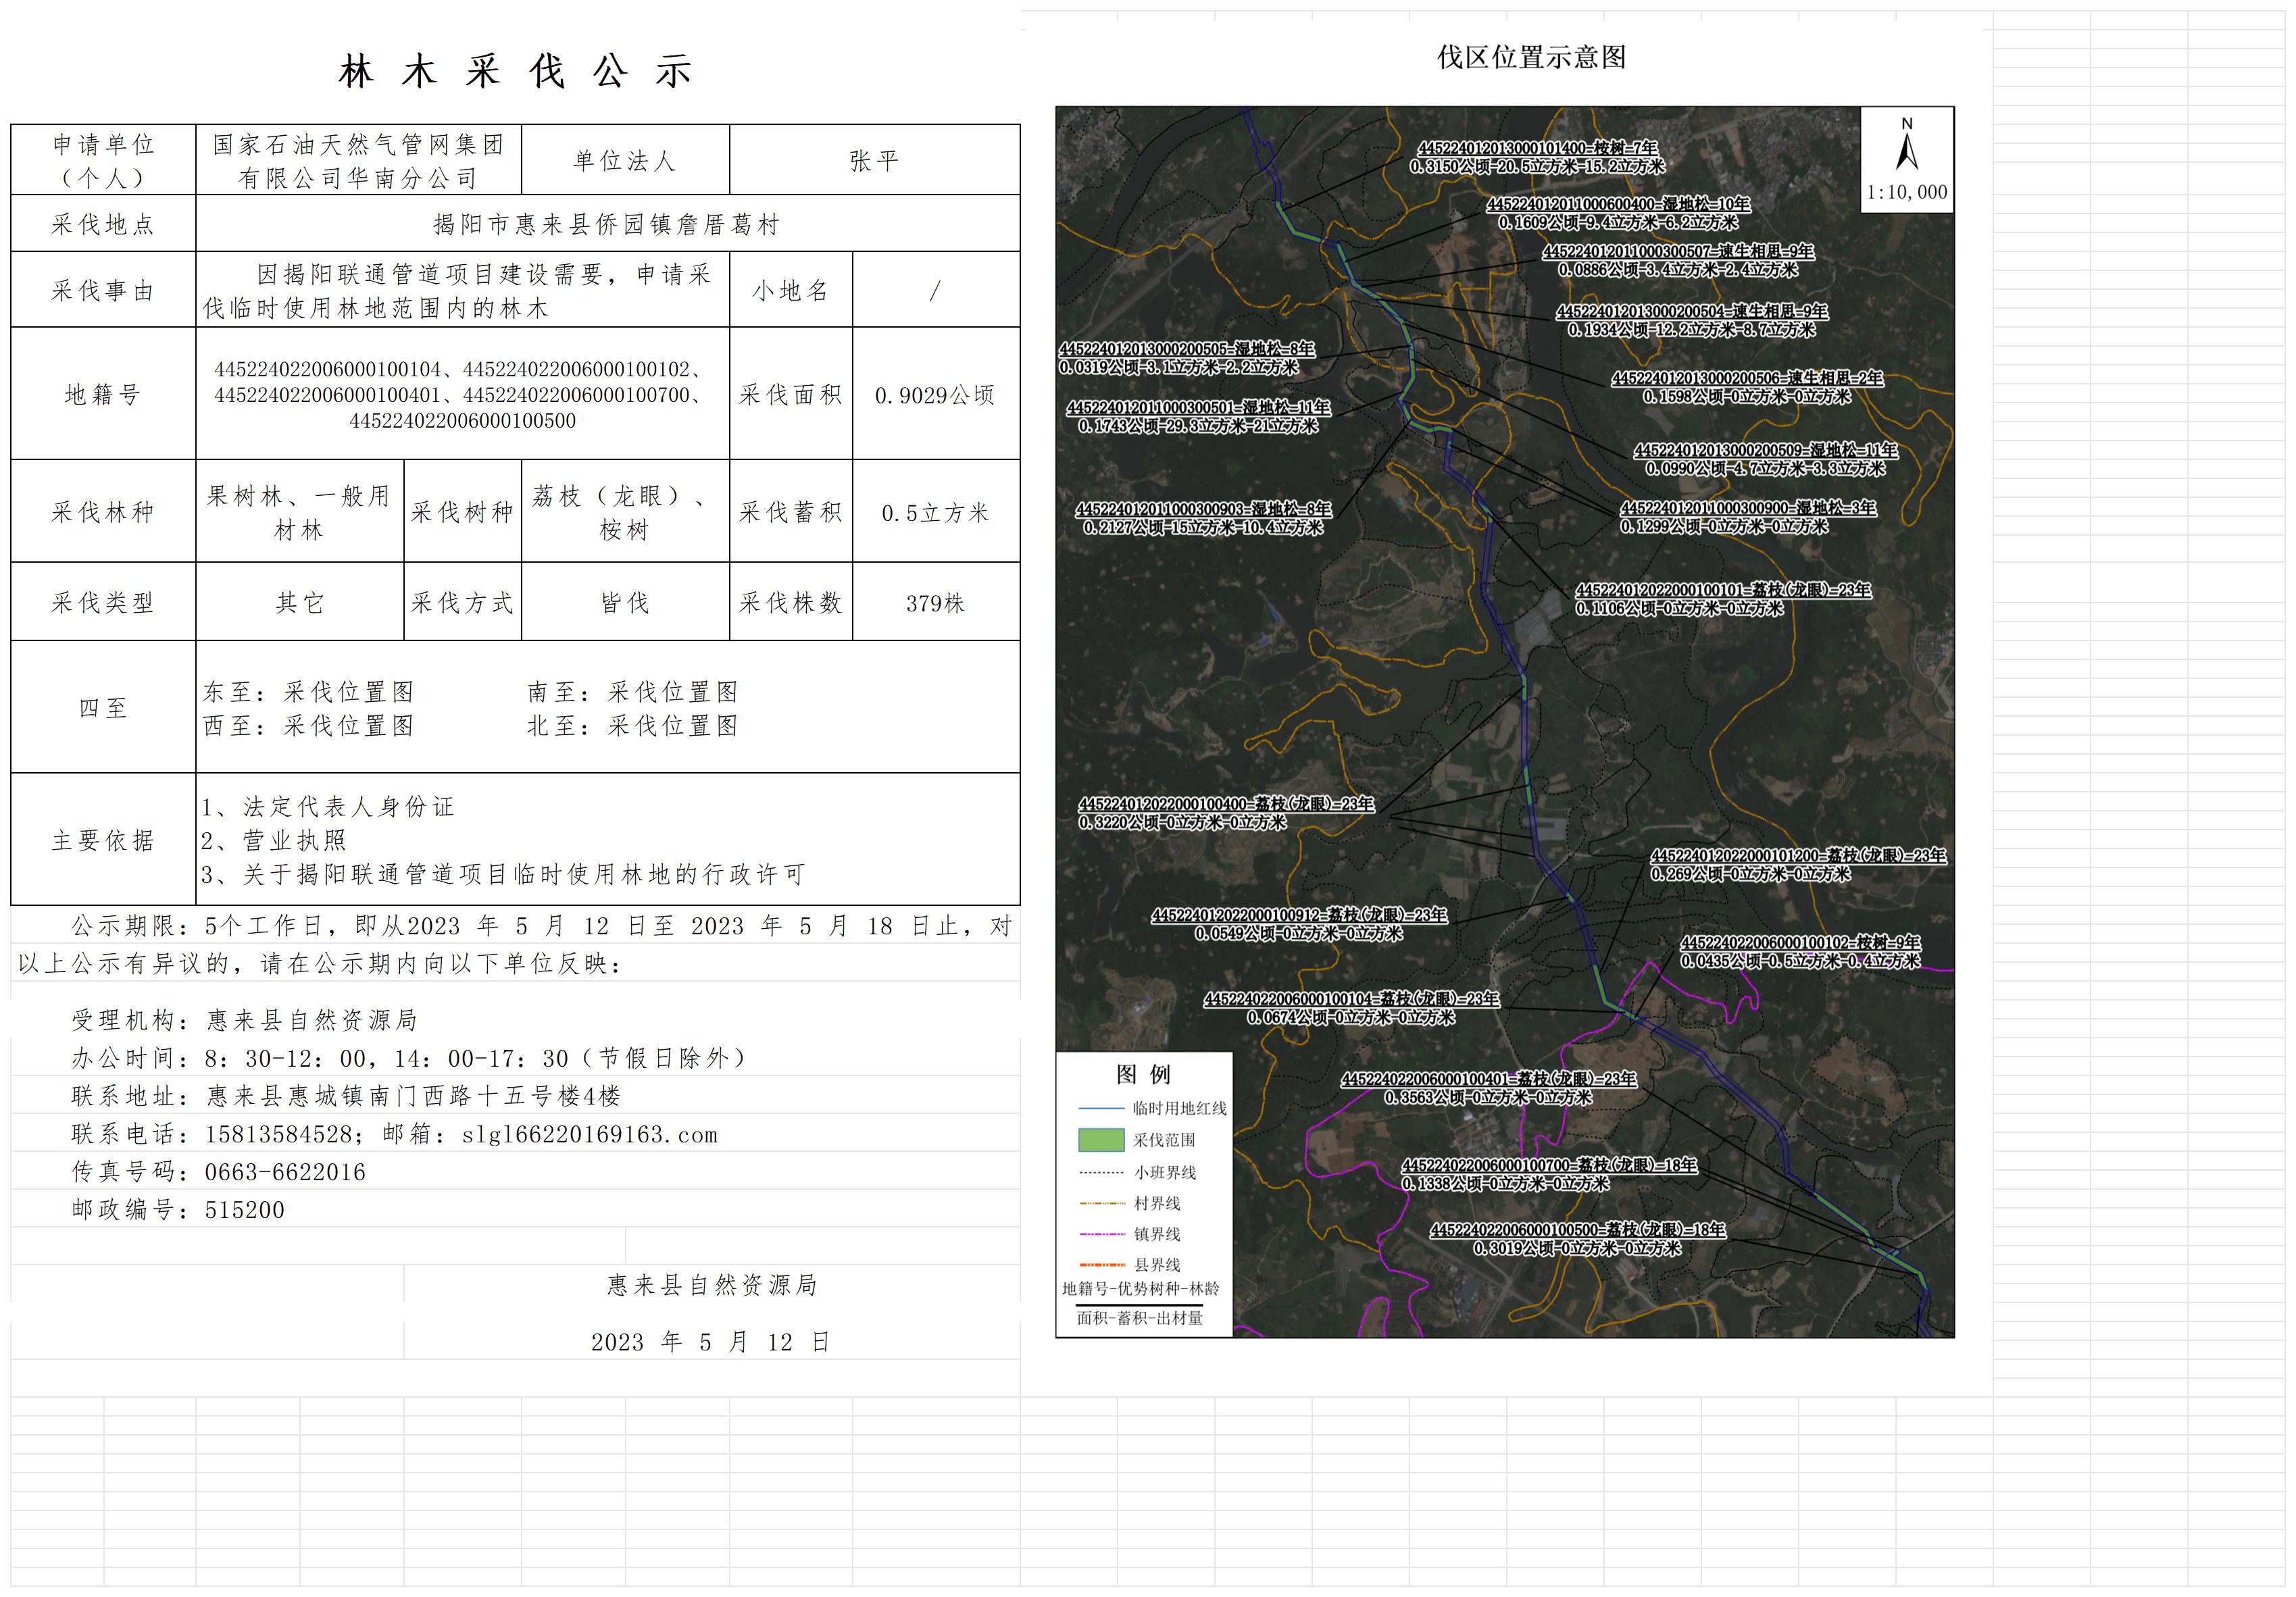Click the 1:10,000 map scale text
This screenshot has width=2296, height=1597.
[x=1906, y=192]
